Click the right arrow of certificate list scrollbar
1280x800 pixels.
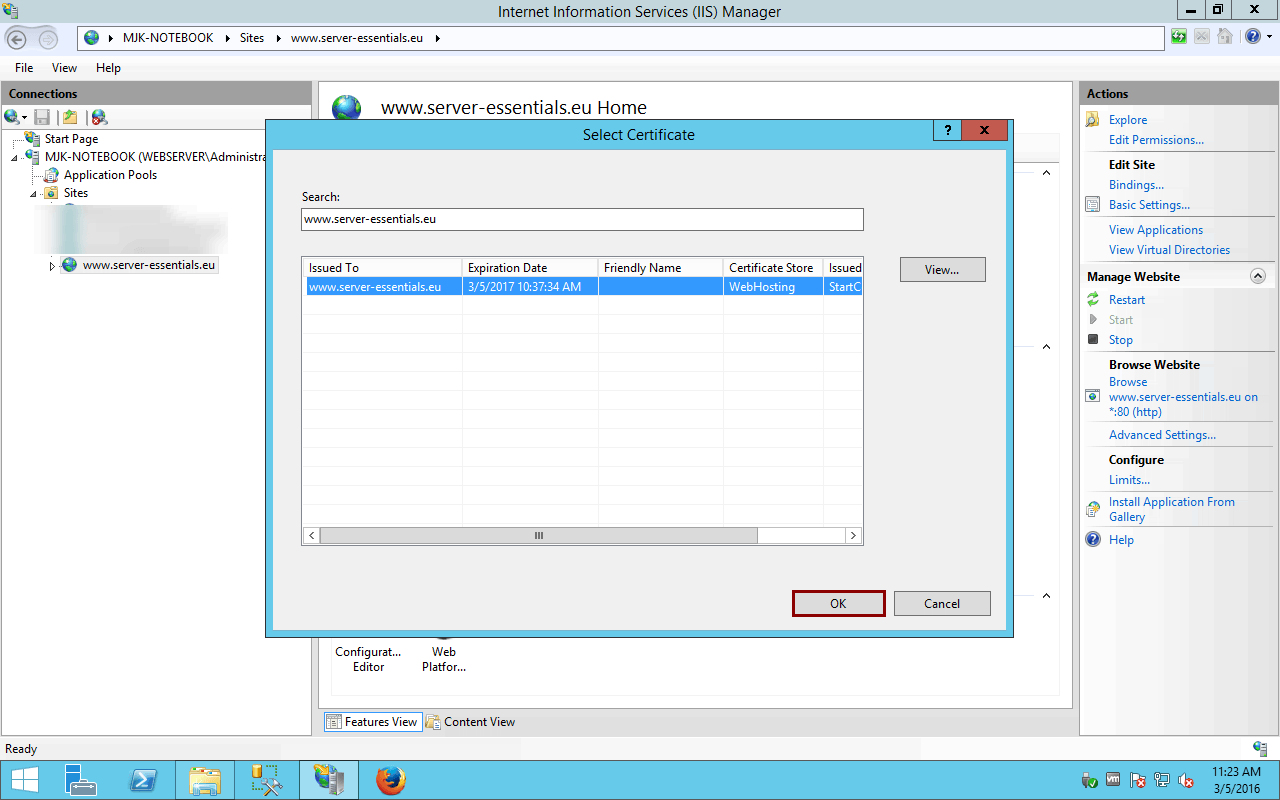(853, 536)
